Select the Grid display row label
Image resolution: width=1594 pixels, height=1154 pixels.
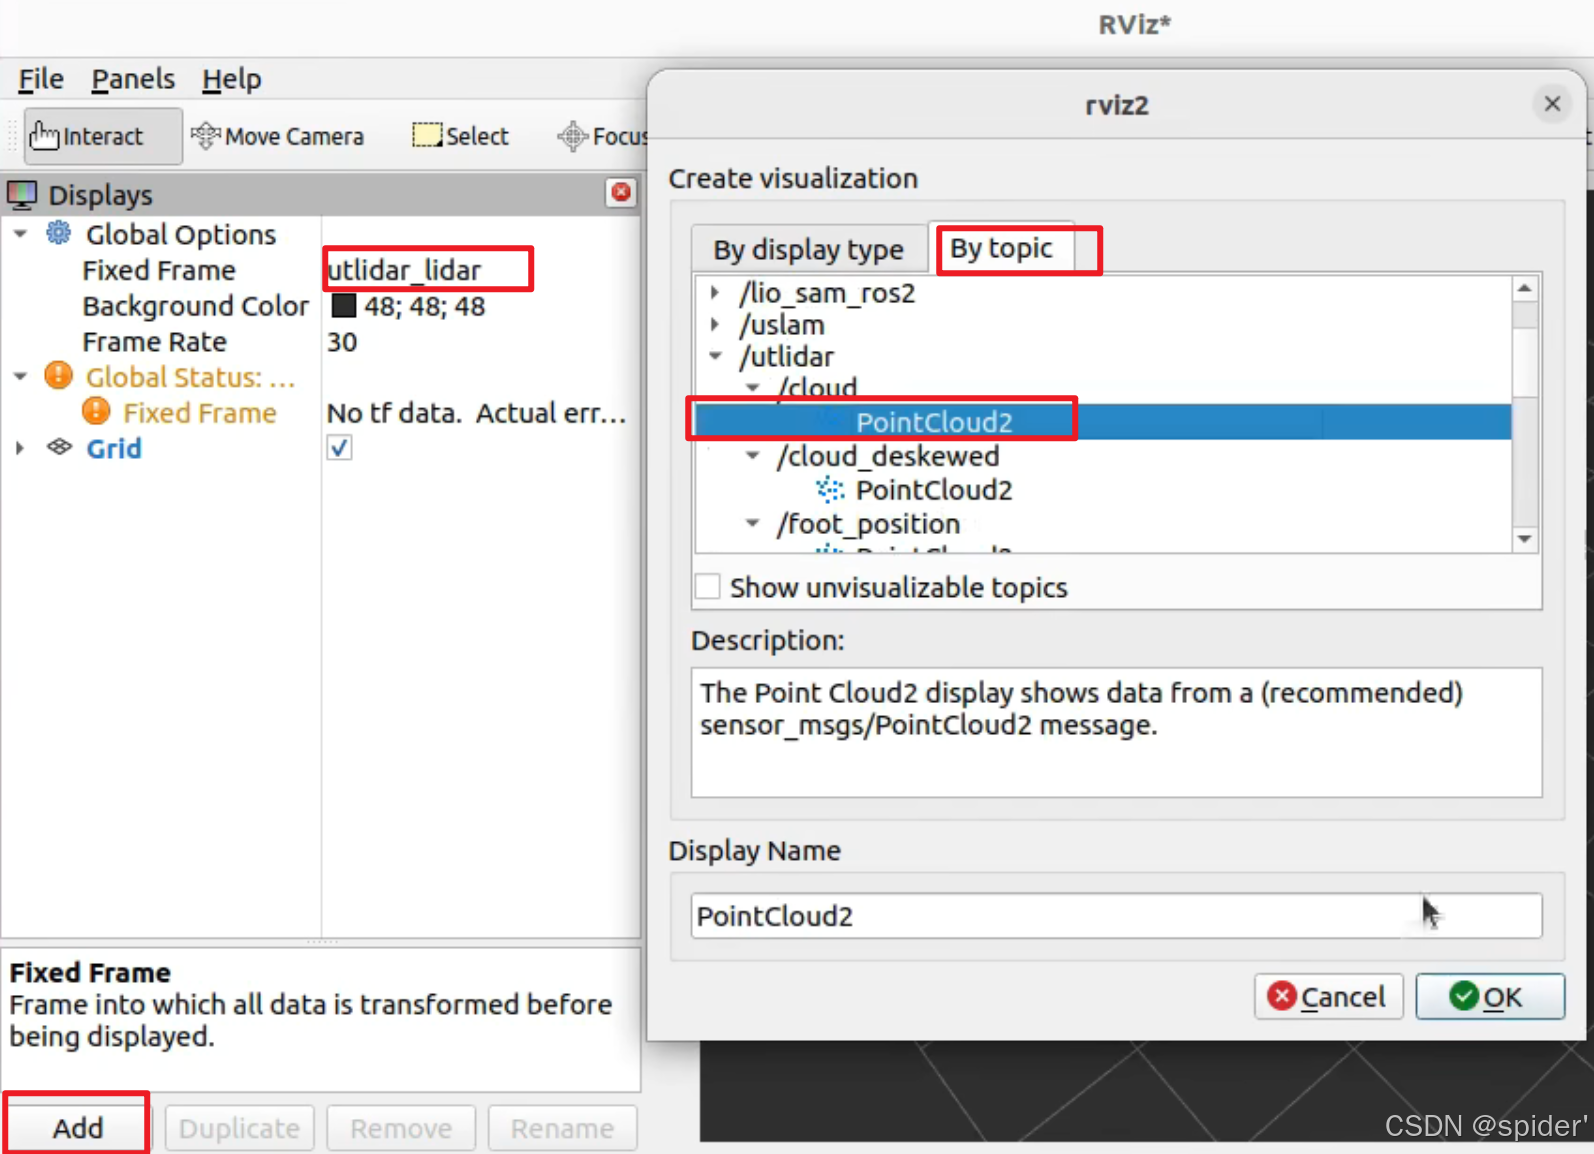click(114, 448)
